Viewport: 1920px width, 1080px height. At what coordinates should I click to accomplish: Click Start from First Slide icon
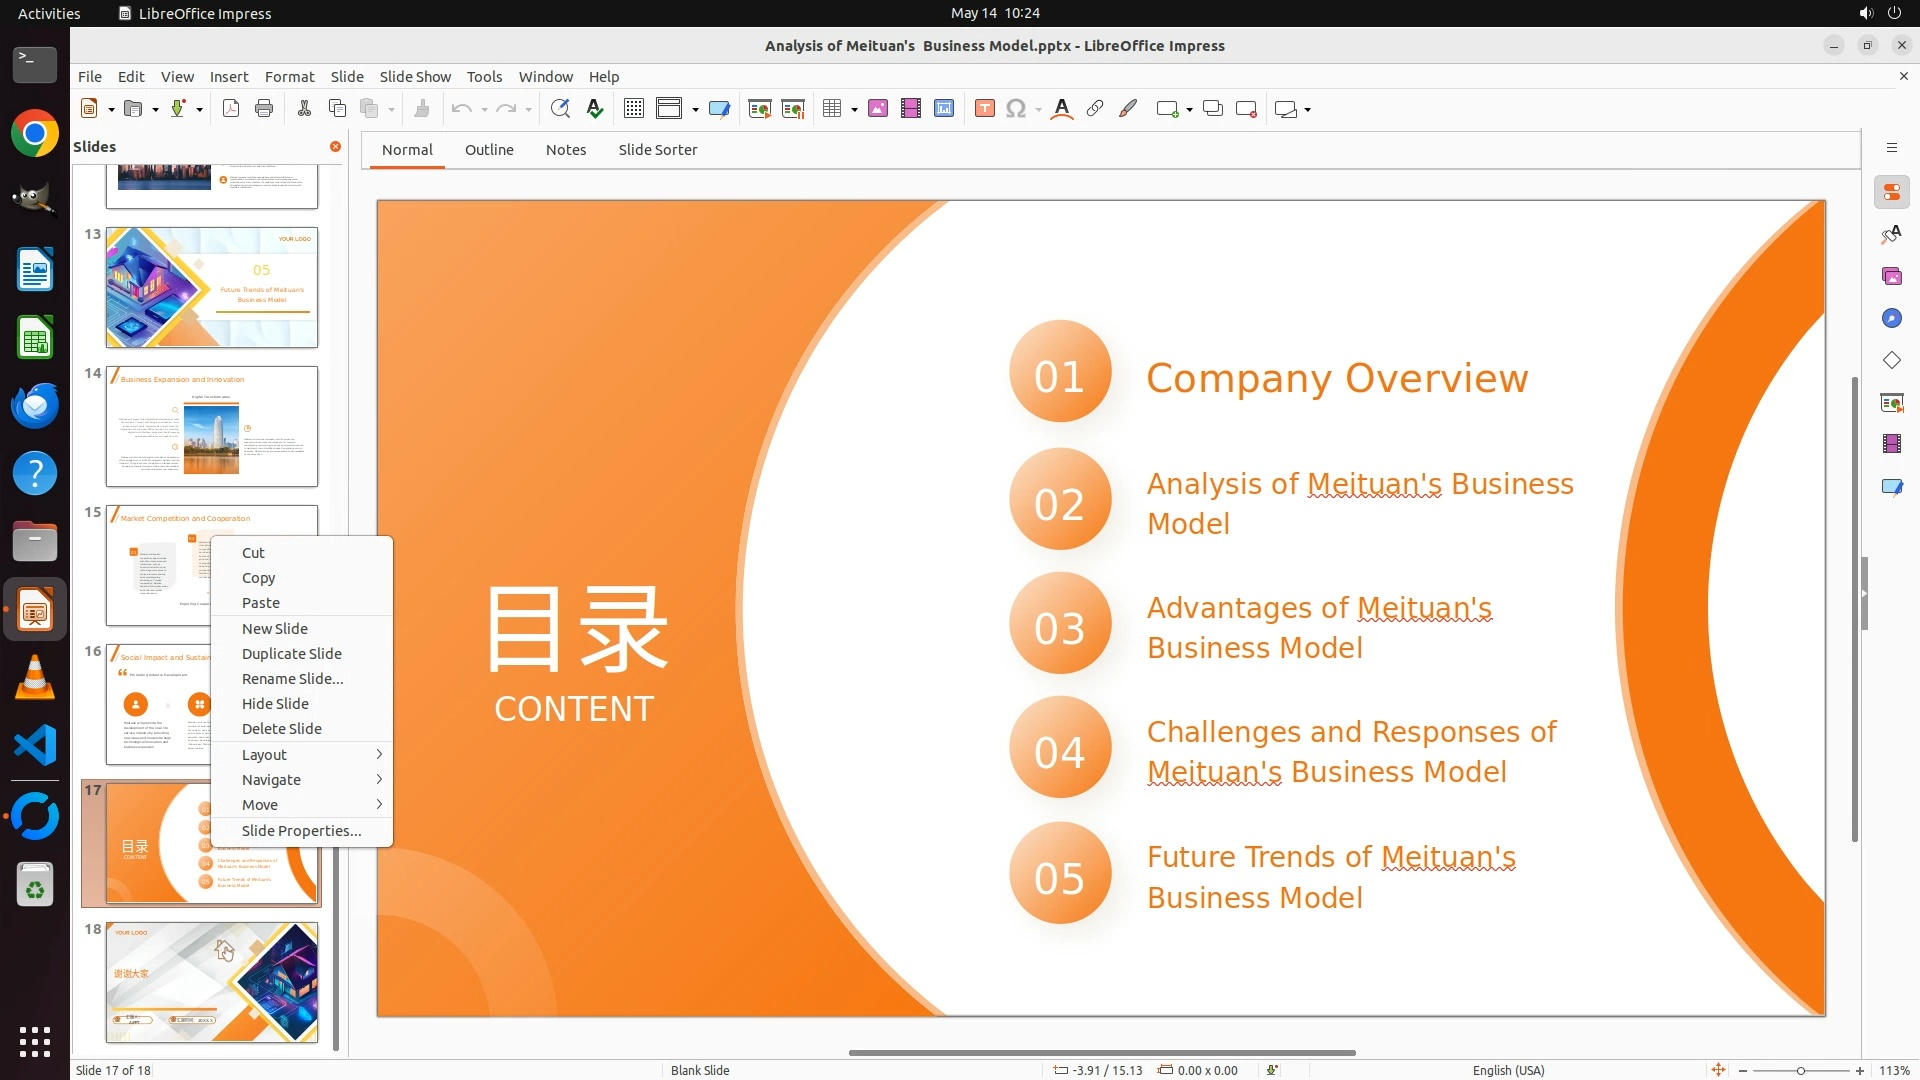click(760, 109)
